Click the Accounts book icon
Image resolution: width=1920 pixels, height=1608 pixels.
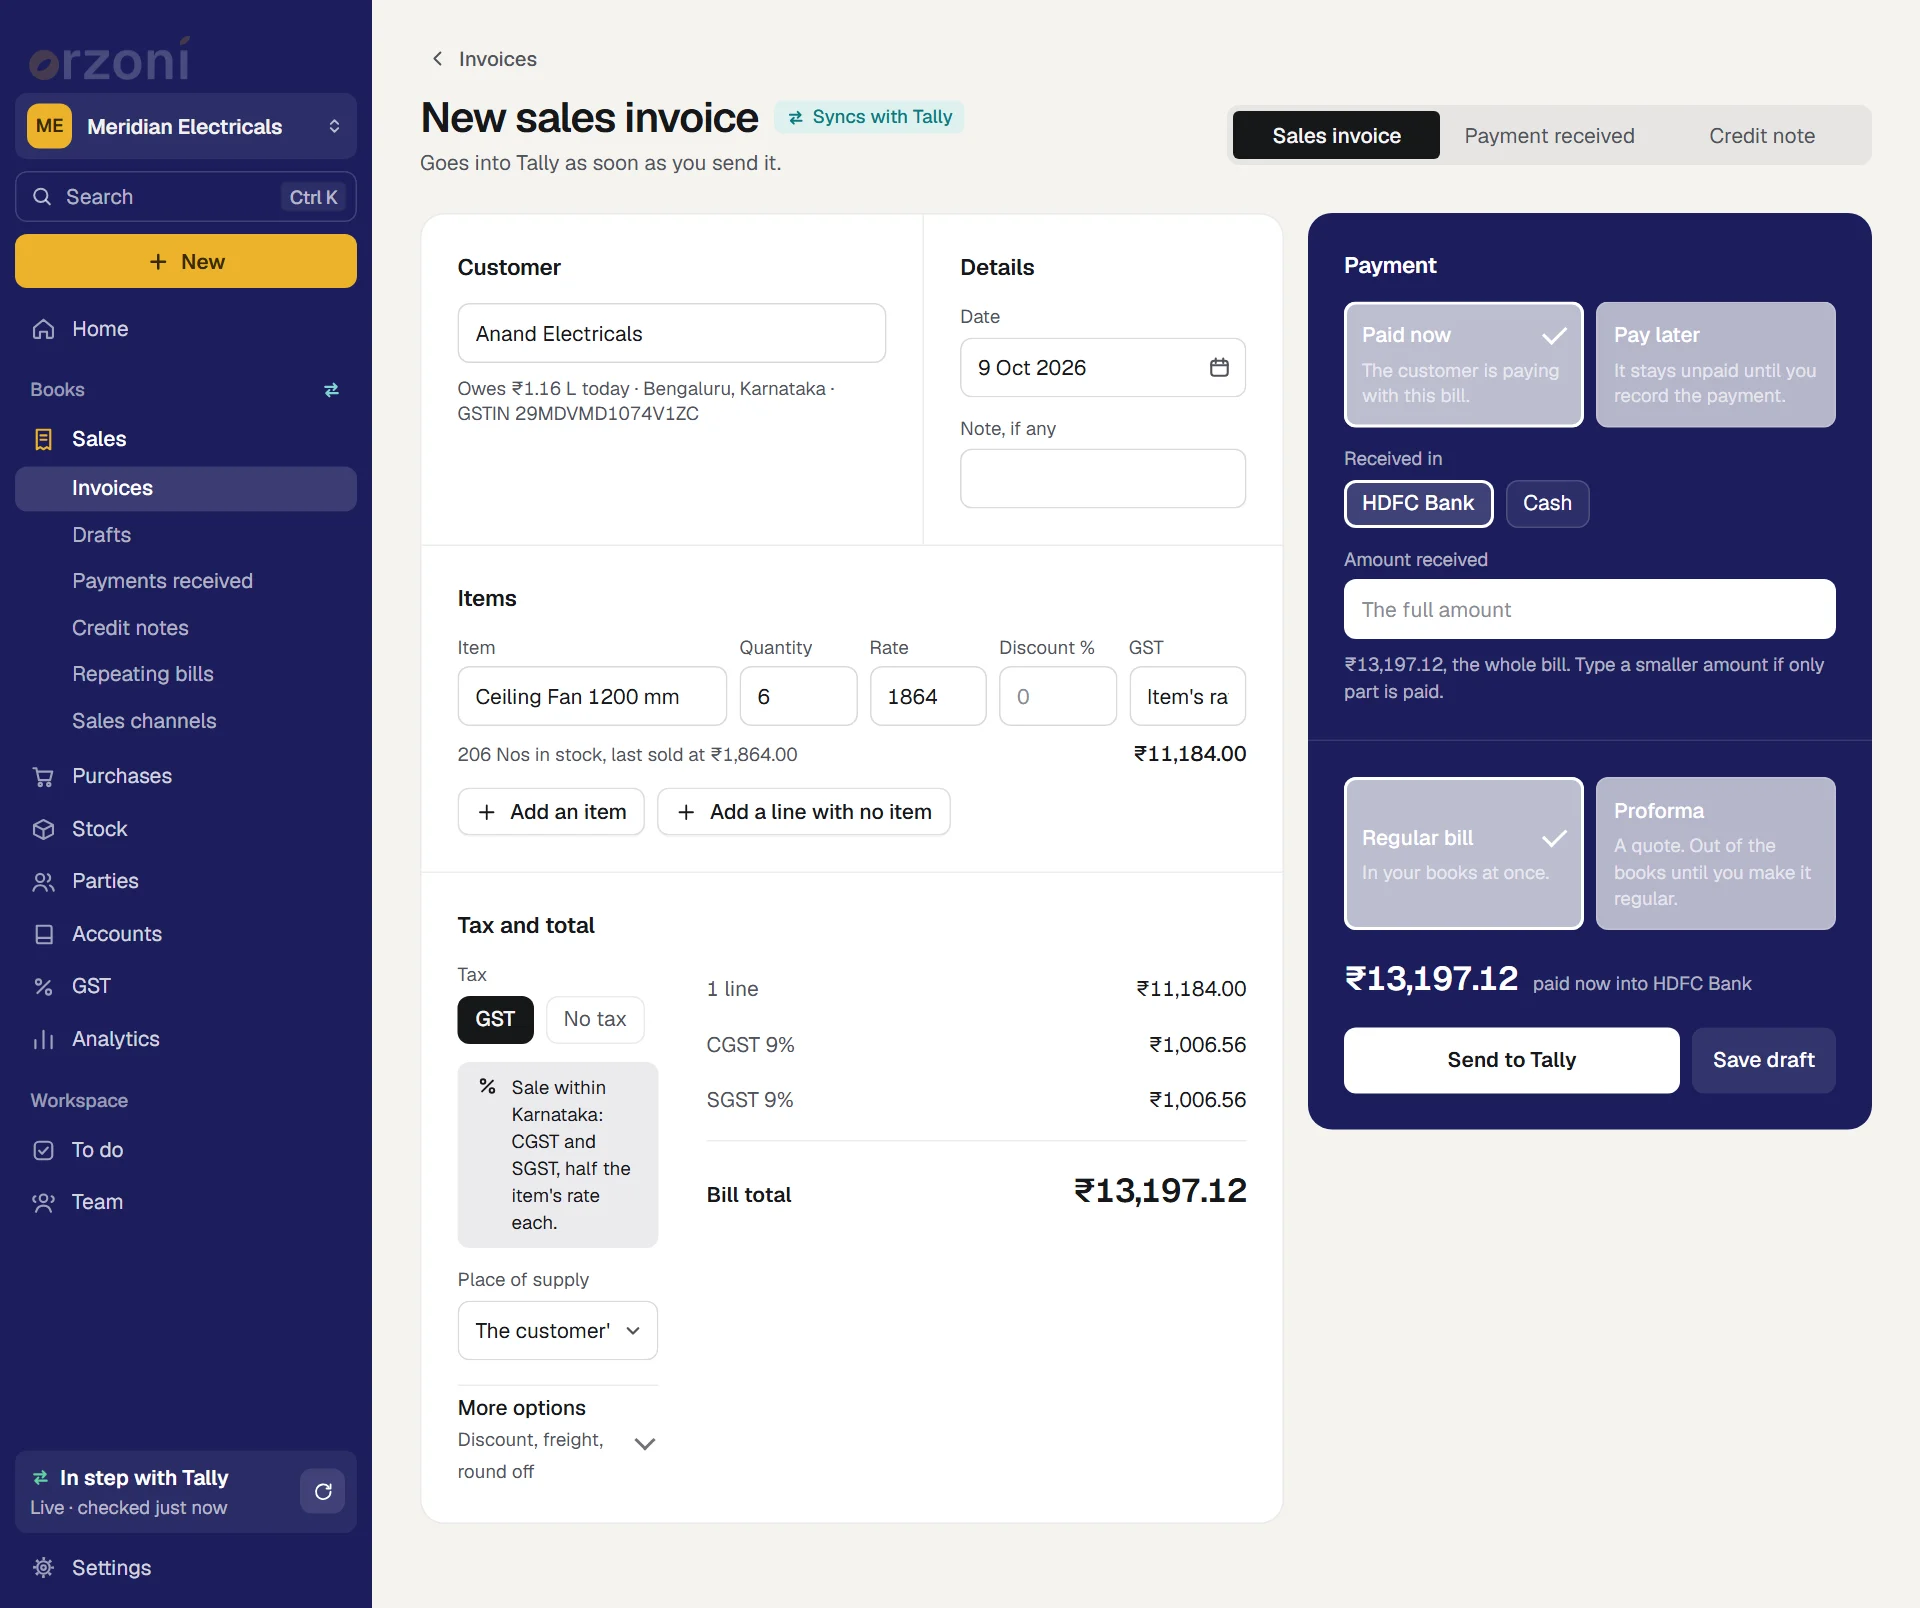pyautogui.click(x=43, y=934)
